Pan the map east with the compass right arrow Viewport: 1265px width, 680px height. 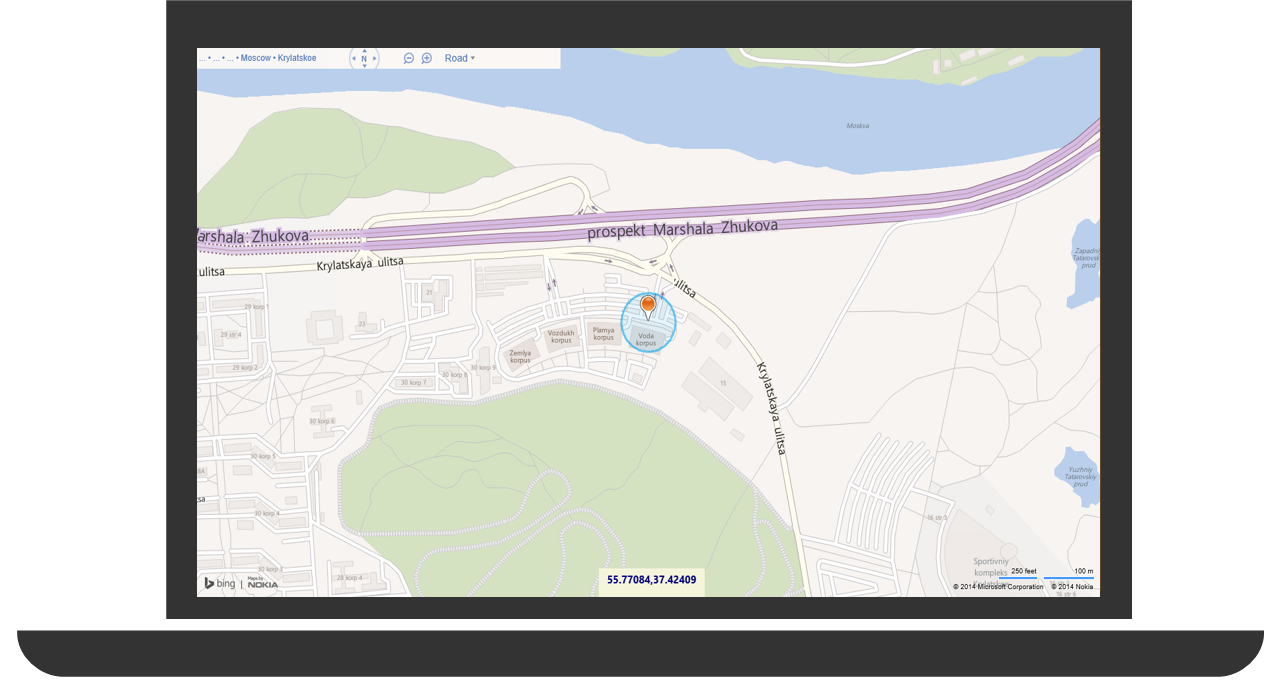[375, 58]
